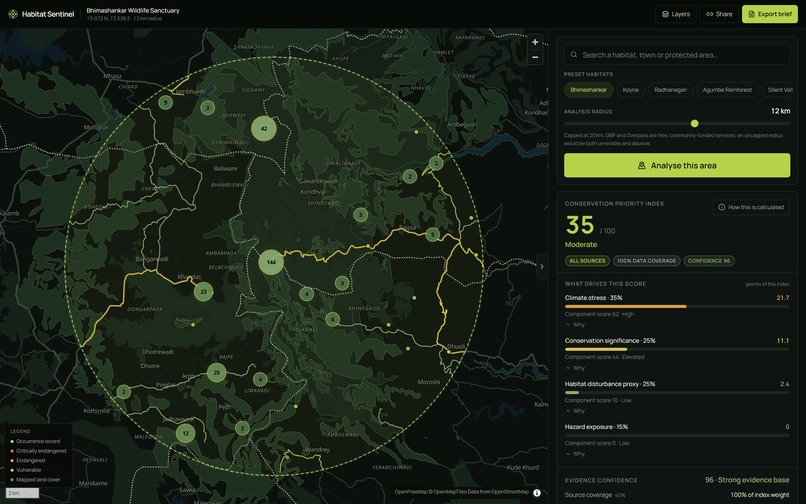Click the map attribution info icon
Viewport: 806px width, 504px height.
[537, 493]
